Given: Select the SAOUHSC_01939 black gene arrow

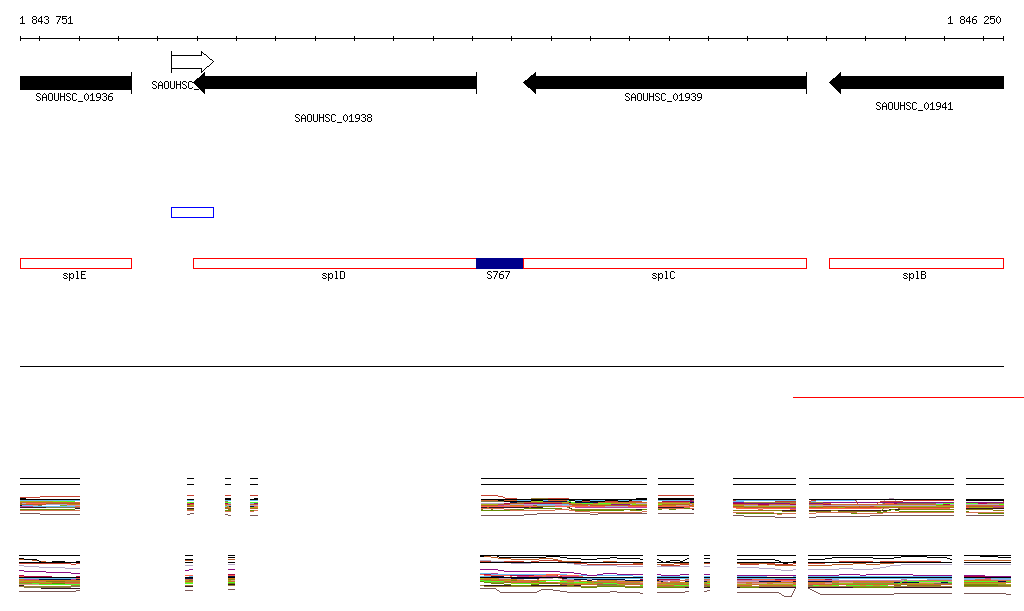Looking at the screenshot, I should point(665,83).
